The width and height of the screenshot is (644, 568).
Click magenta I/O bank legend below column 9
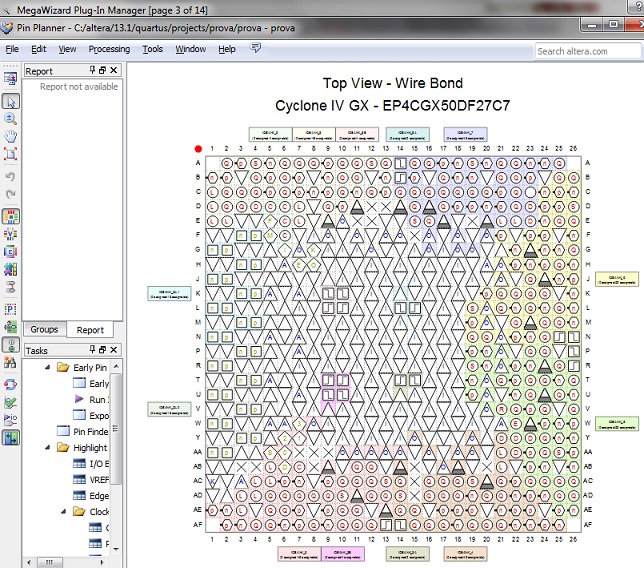click(x=343, y=554)
